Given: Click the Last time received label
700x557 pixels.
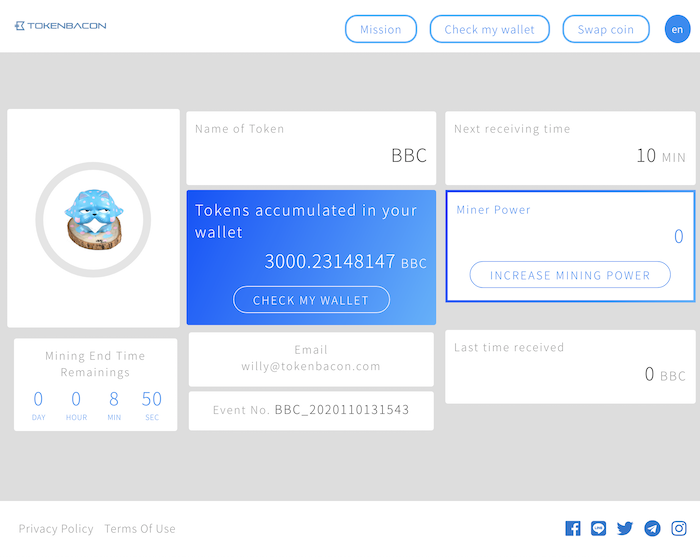Looking at the screenshot, I should click(509, 347).
